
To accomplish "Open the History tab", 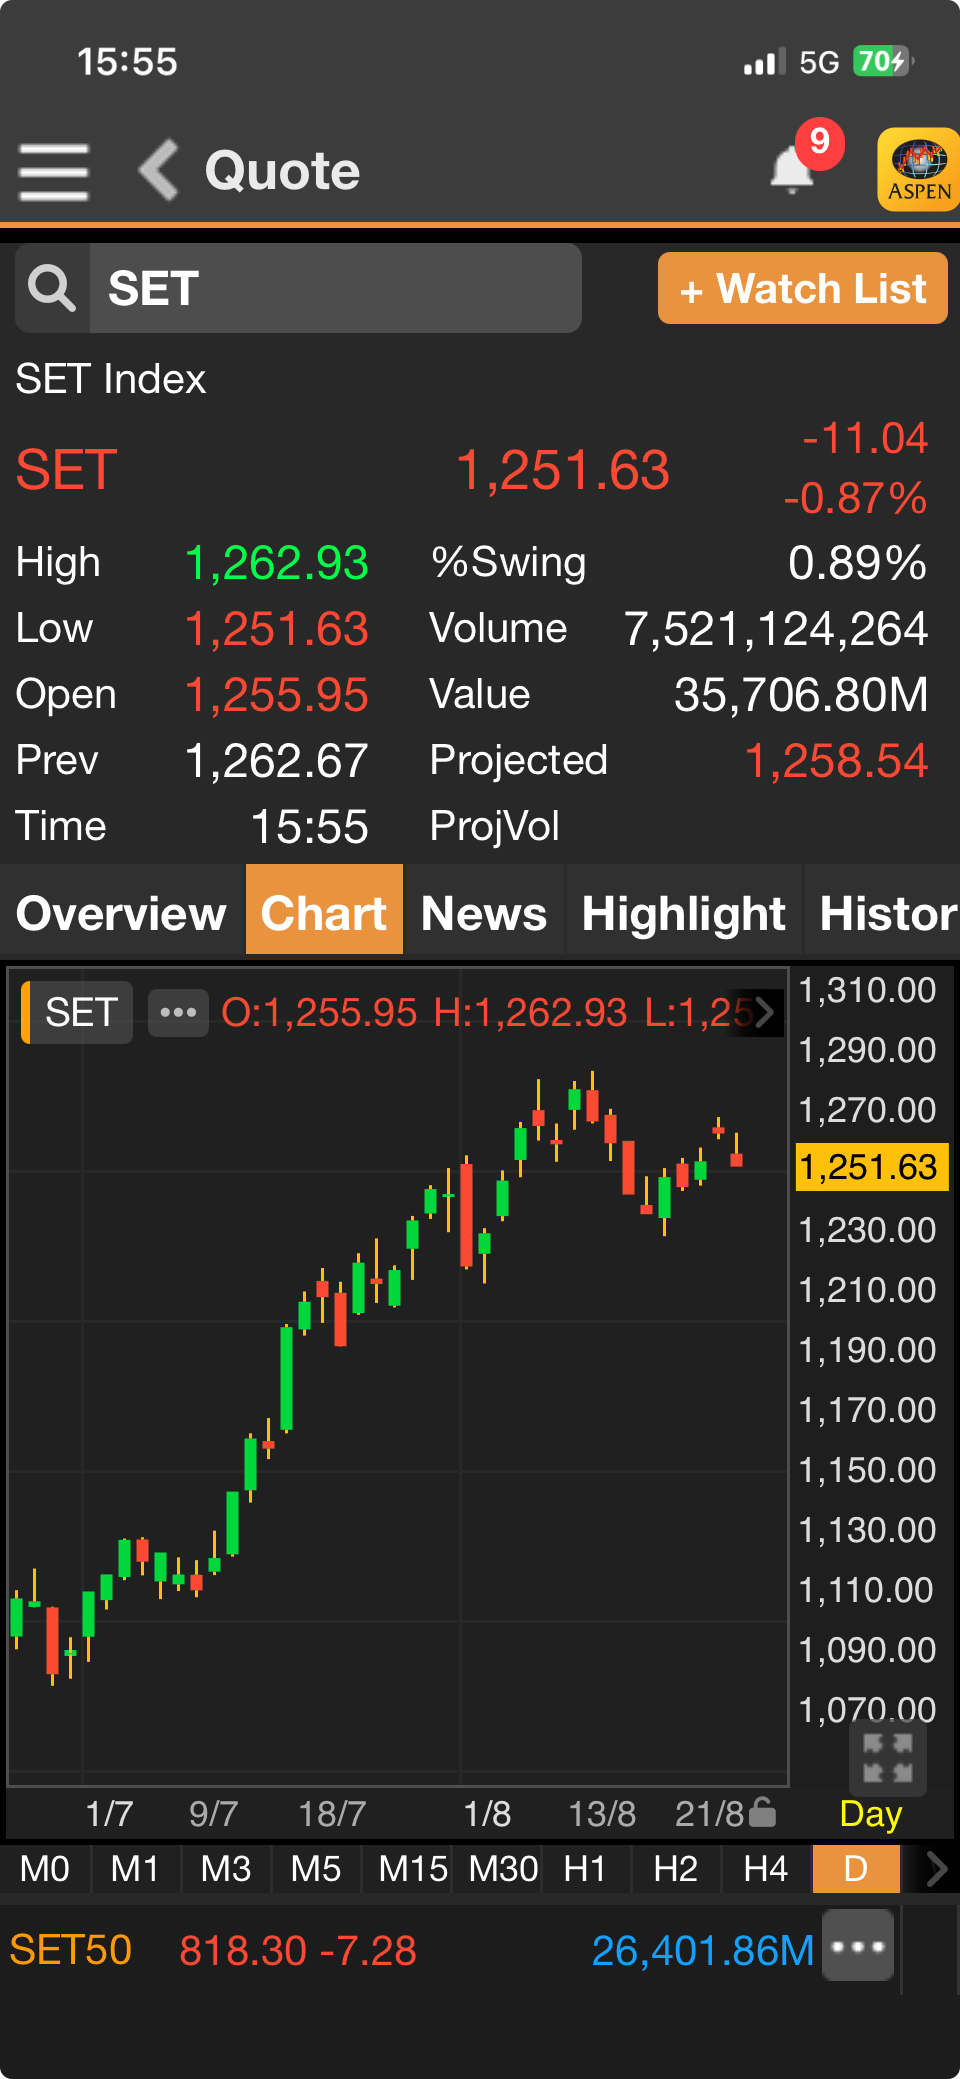I will pyautogui.click(x=884, y=913).
